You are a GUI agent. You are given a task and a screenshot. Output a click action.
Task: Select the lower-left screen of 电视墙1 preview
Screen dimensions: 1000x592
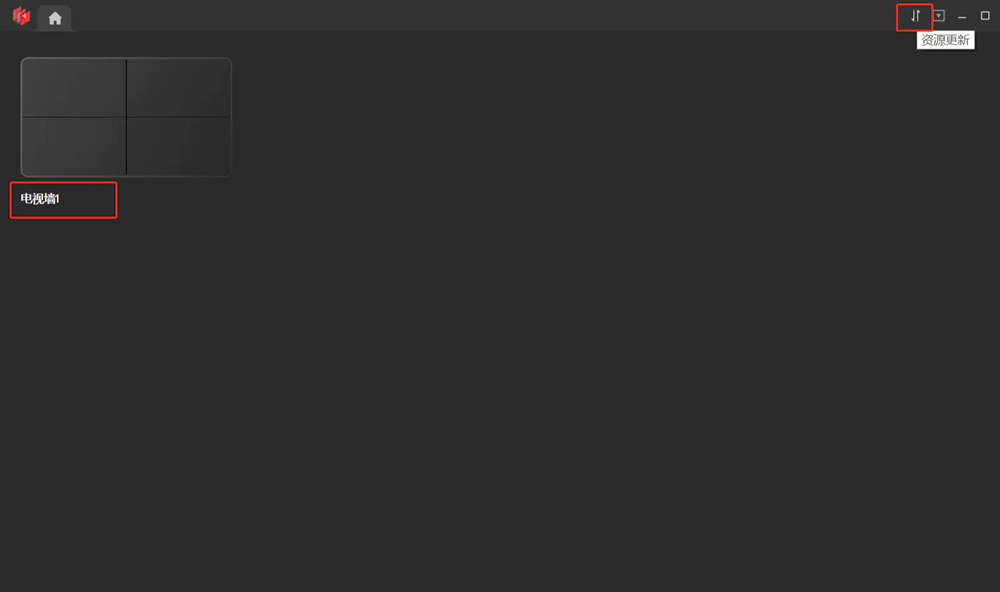point(74,146)
